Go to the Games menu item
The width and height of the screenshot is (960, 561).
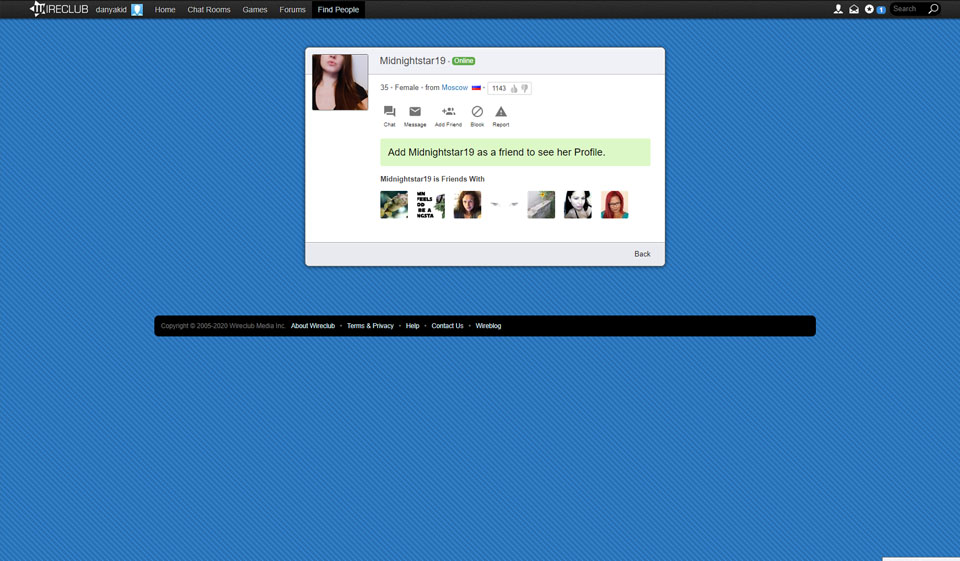[x=255, y=9]
